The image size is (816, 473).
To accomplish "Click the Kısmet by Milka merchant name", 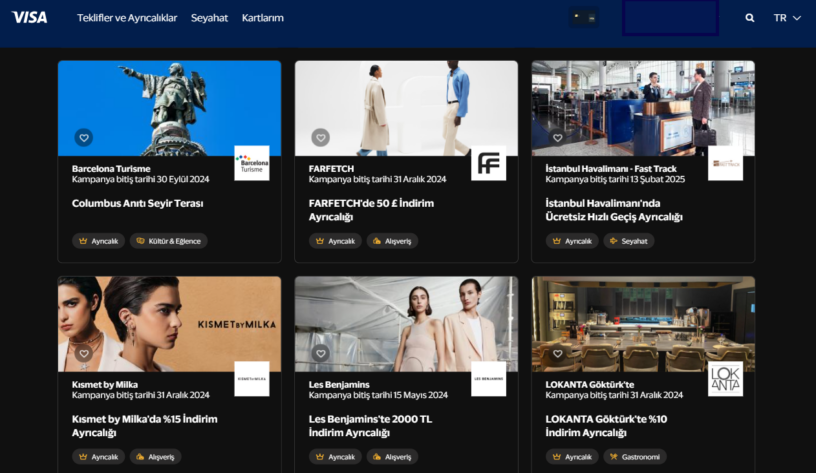I will click(105, 385).
